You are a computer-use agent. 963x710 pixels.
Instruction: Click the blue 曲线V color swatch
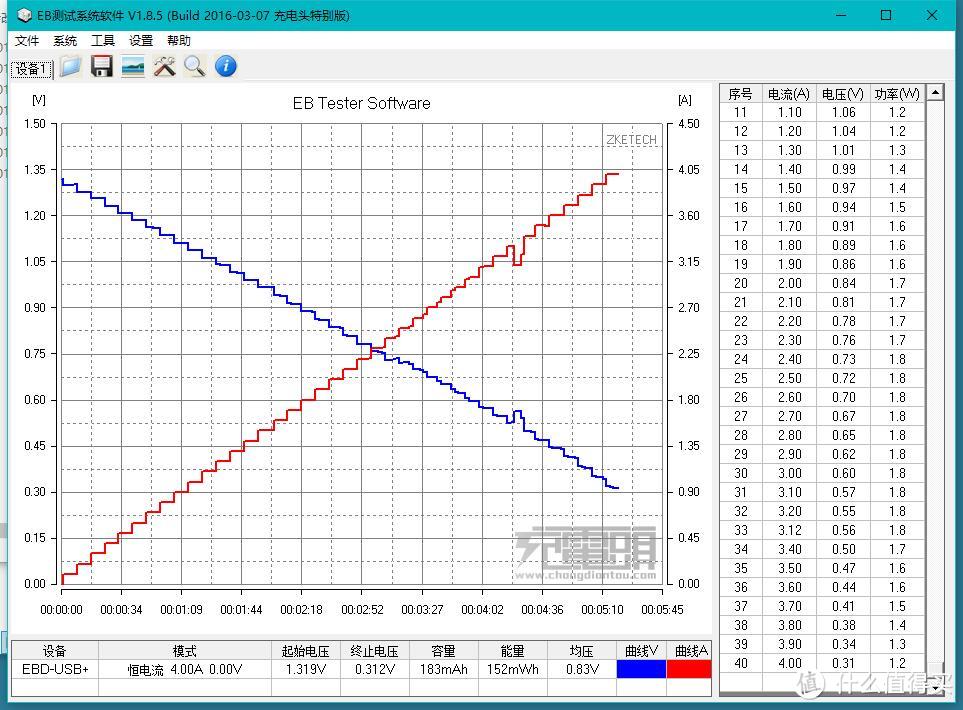point(641,669)
